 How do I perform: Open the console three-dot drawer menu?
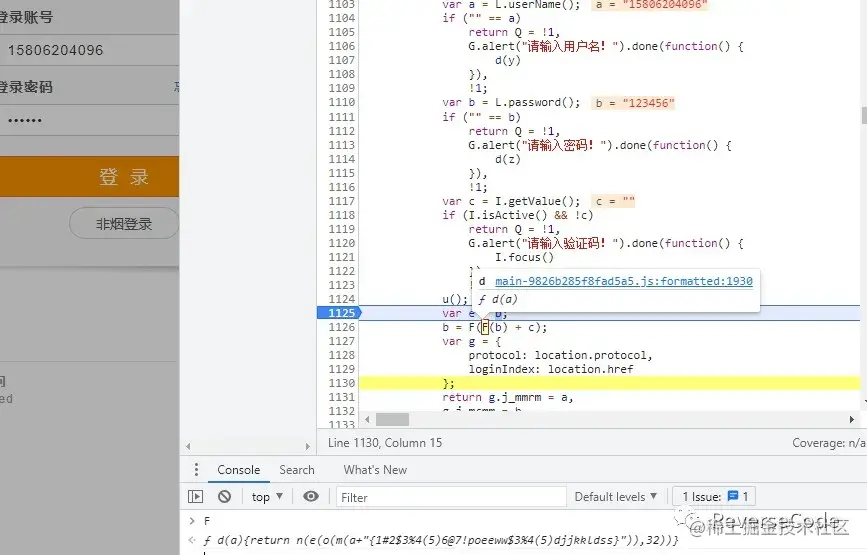click(x=196, y=470)
